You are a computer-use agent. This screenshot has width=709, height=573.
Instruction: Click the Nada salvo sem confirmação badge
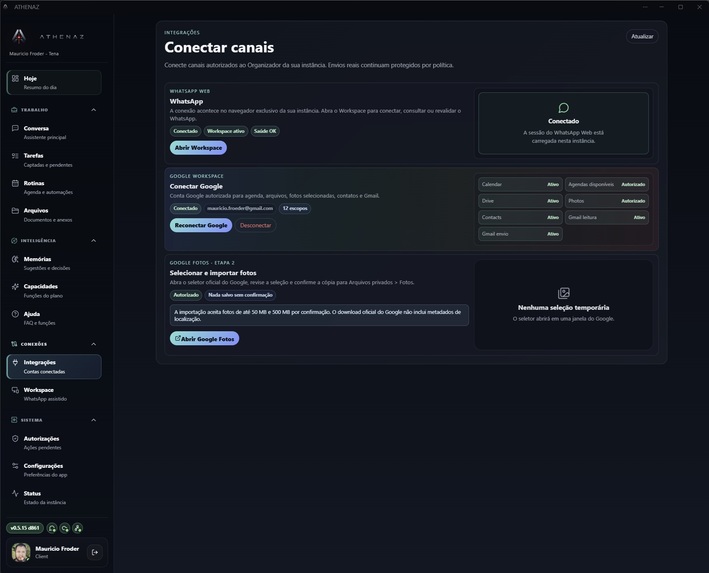pos(240,295)
